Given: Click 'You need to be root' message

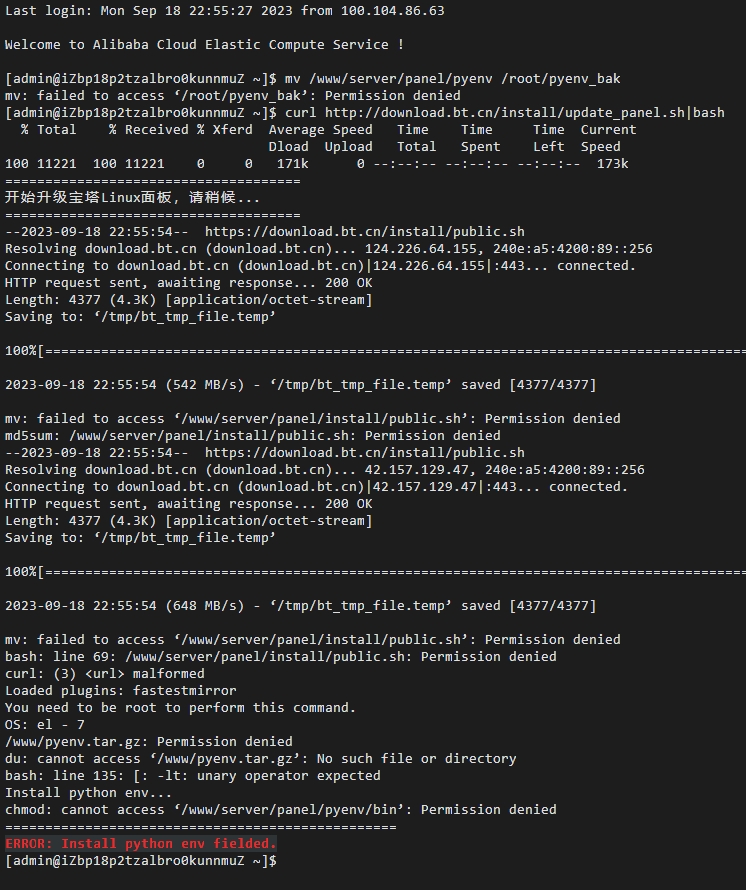Looking at the screenshot, I should [x=180, y=708].
